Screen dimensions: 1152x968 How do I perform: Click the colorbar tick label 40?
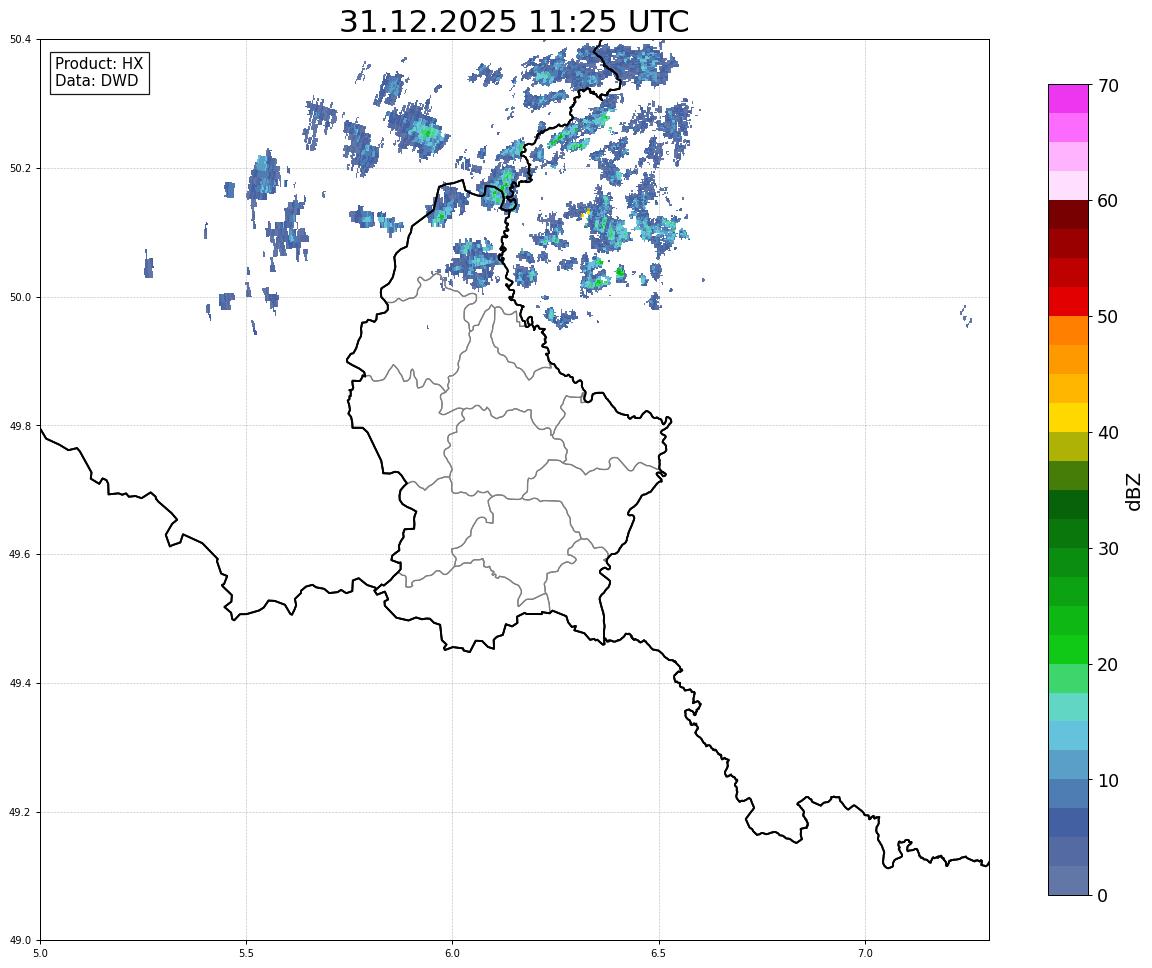click(x=1108, y=433)
